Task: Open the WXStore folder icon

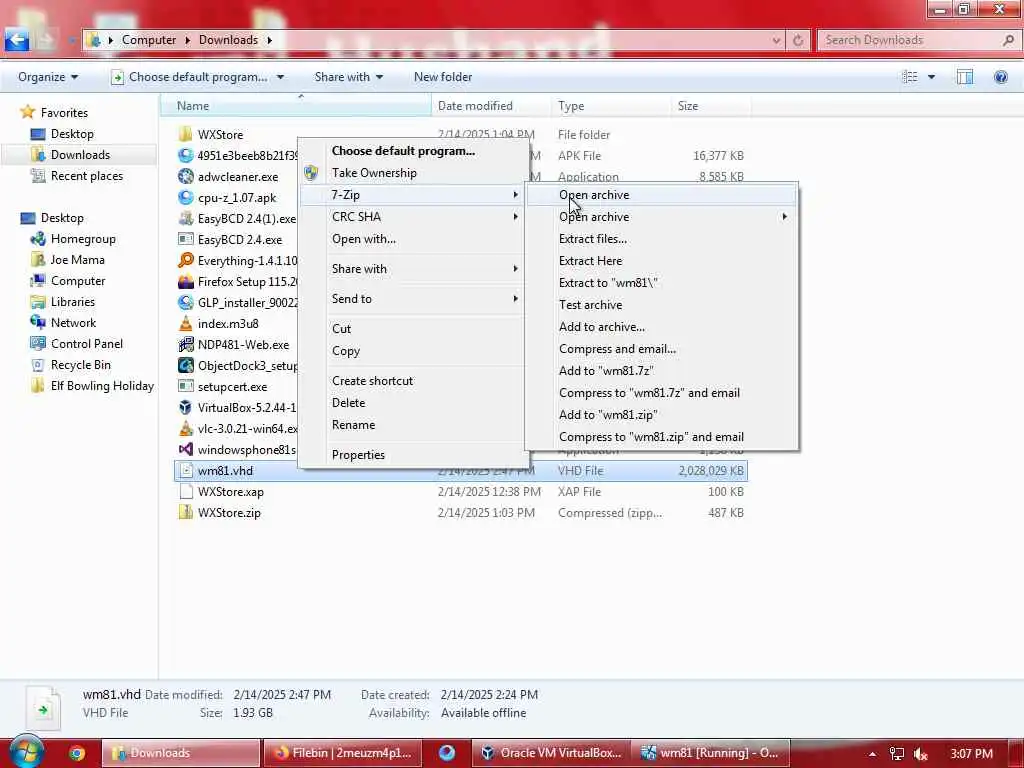Action: tap(185, 134)
